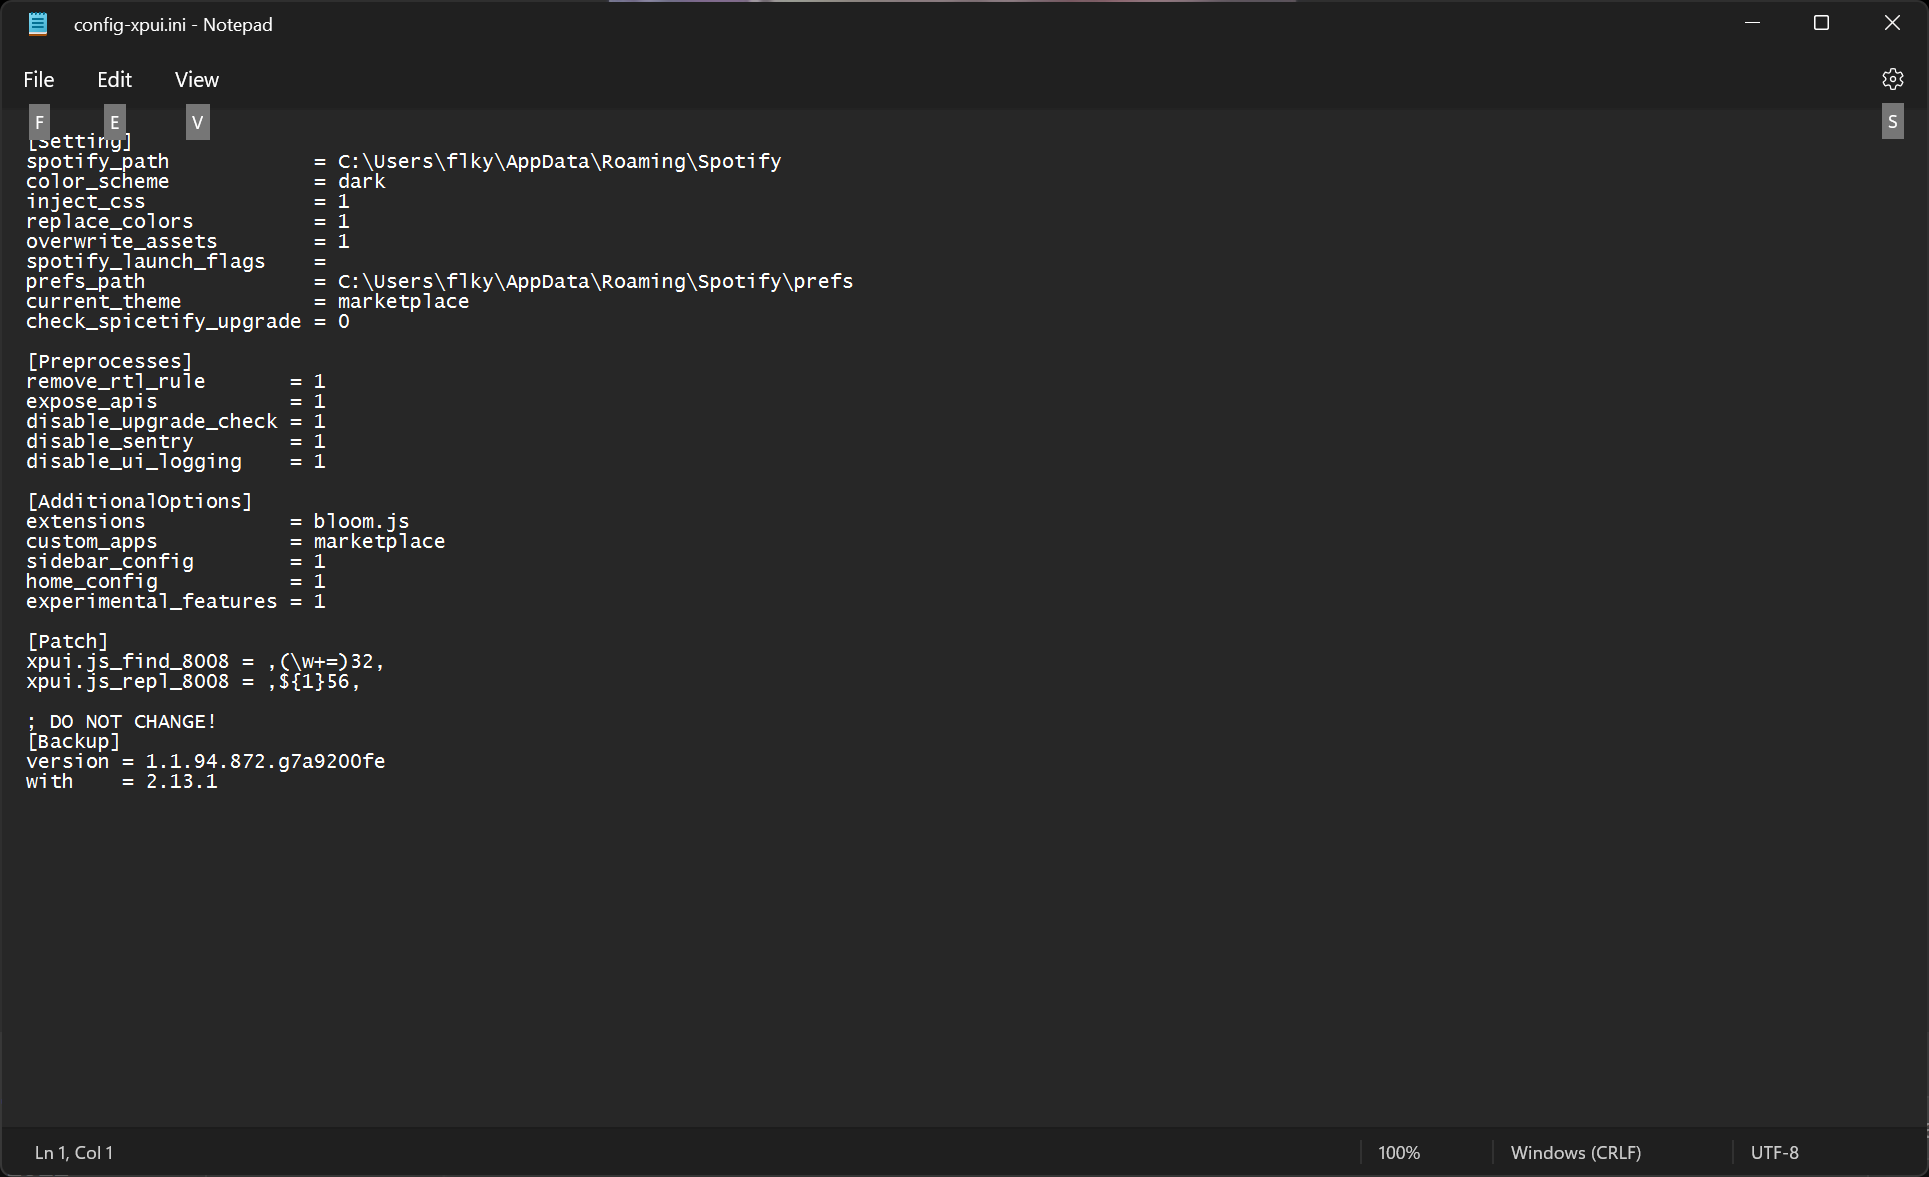
Task: Open the UTF-8 encoding selector
Action: (x=1775, y=1152)
